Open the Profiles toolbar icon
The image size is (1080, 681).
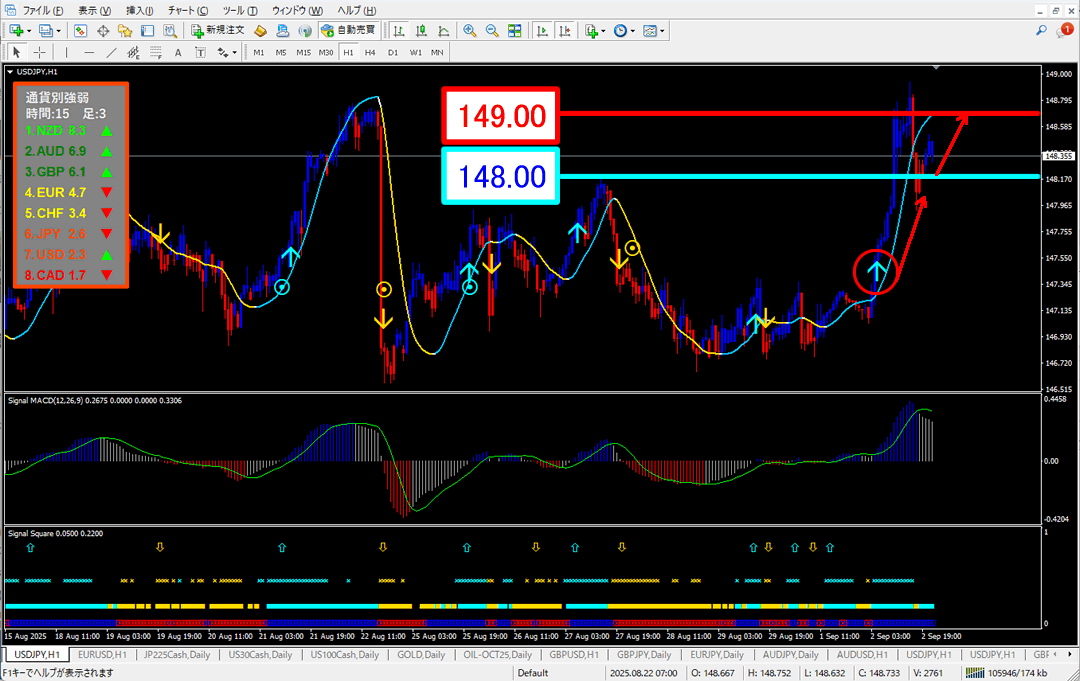(x=45, y=31)
